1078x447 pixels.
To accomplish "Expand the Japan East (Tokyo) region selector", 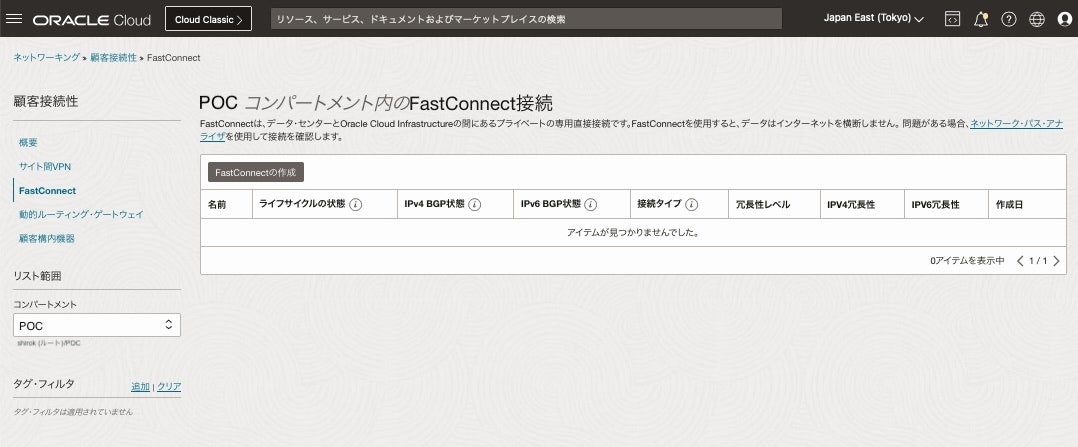I will pyautogui.click(x=873, y=18).
